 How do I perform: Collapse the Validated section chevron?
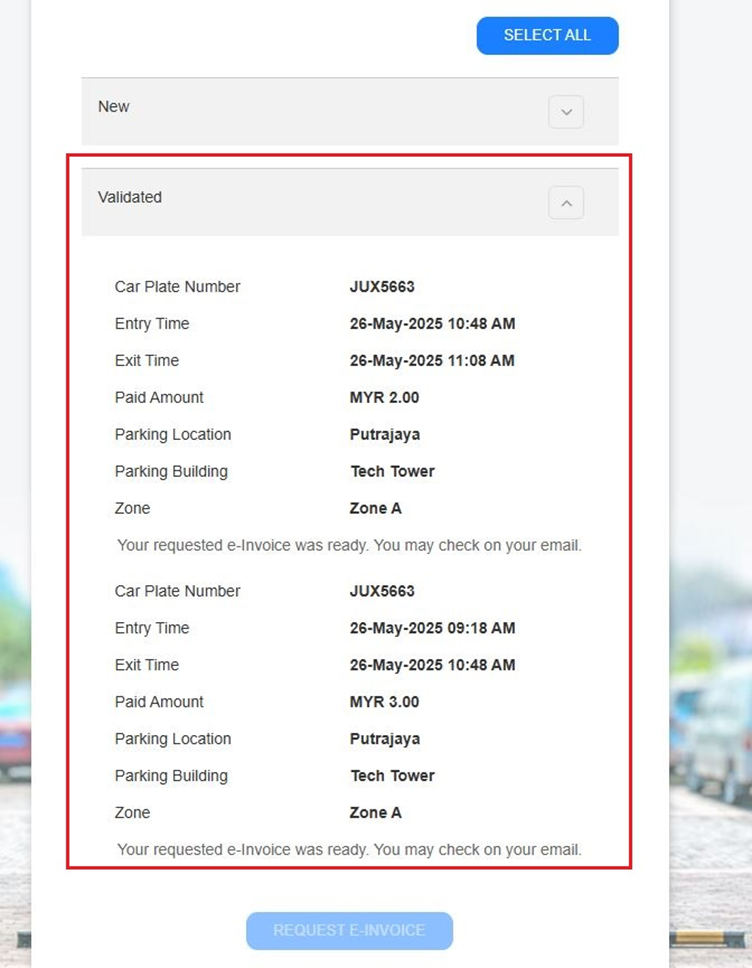click(566, 203)
